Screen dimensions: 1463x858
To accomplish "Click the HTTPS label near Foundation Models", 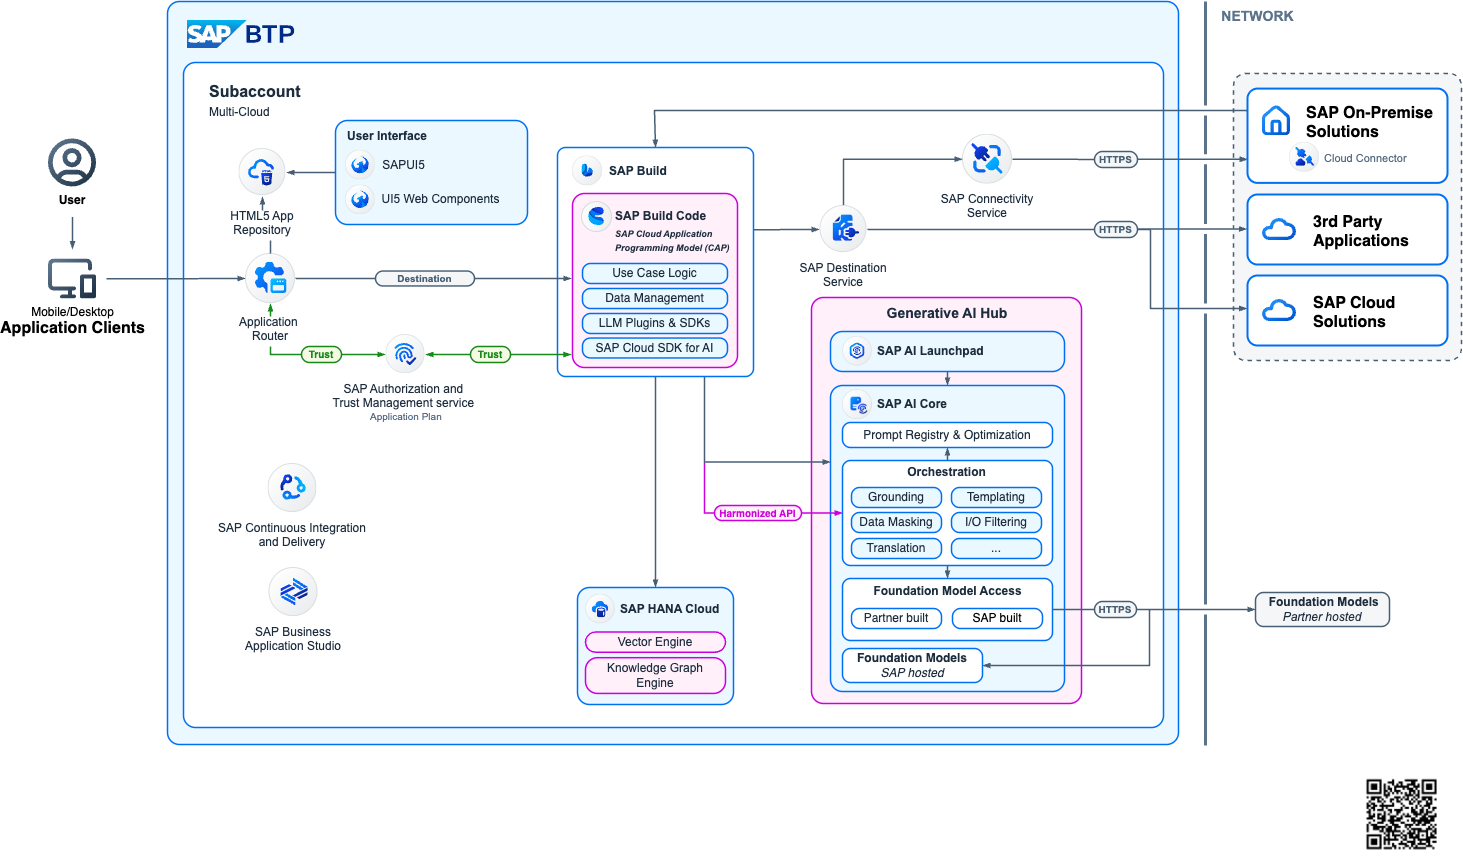I will point(1115,609).
